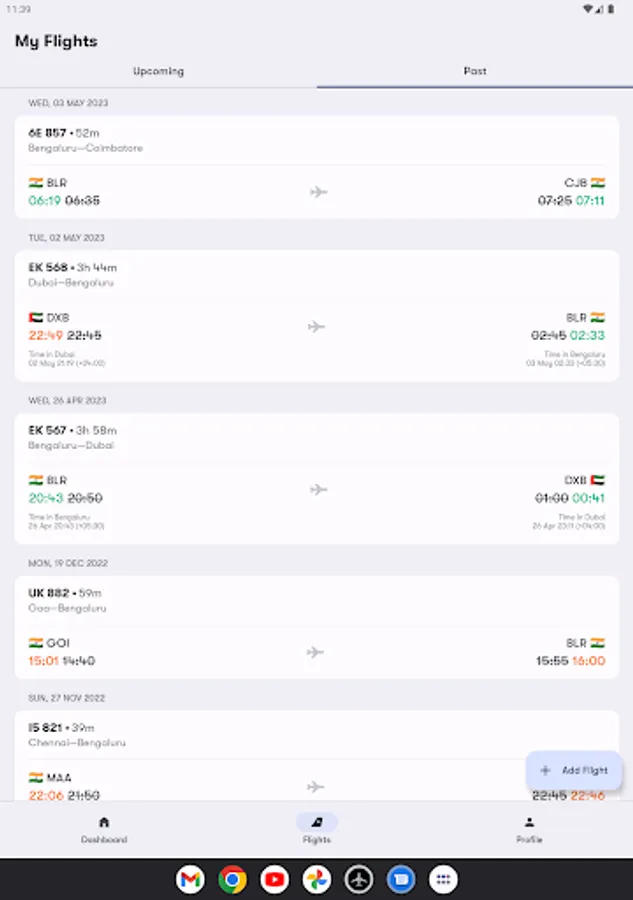The width and height of the screenshot is (633, 900).
Task: Open flight I5 821 Chennai–Bengaluru card
Action: coord(317,756)
